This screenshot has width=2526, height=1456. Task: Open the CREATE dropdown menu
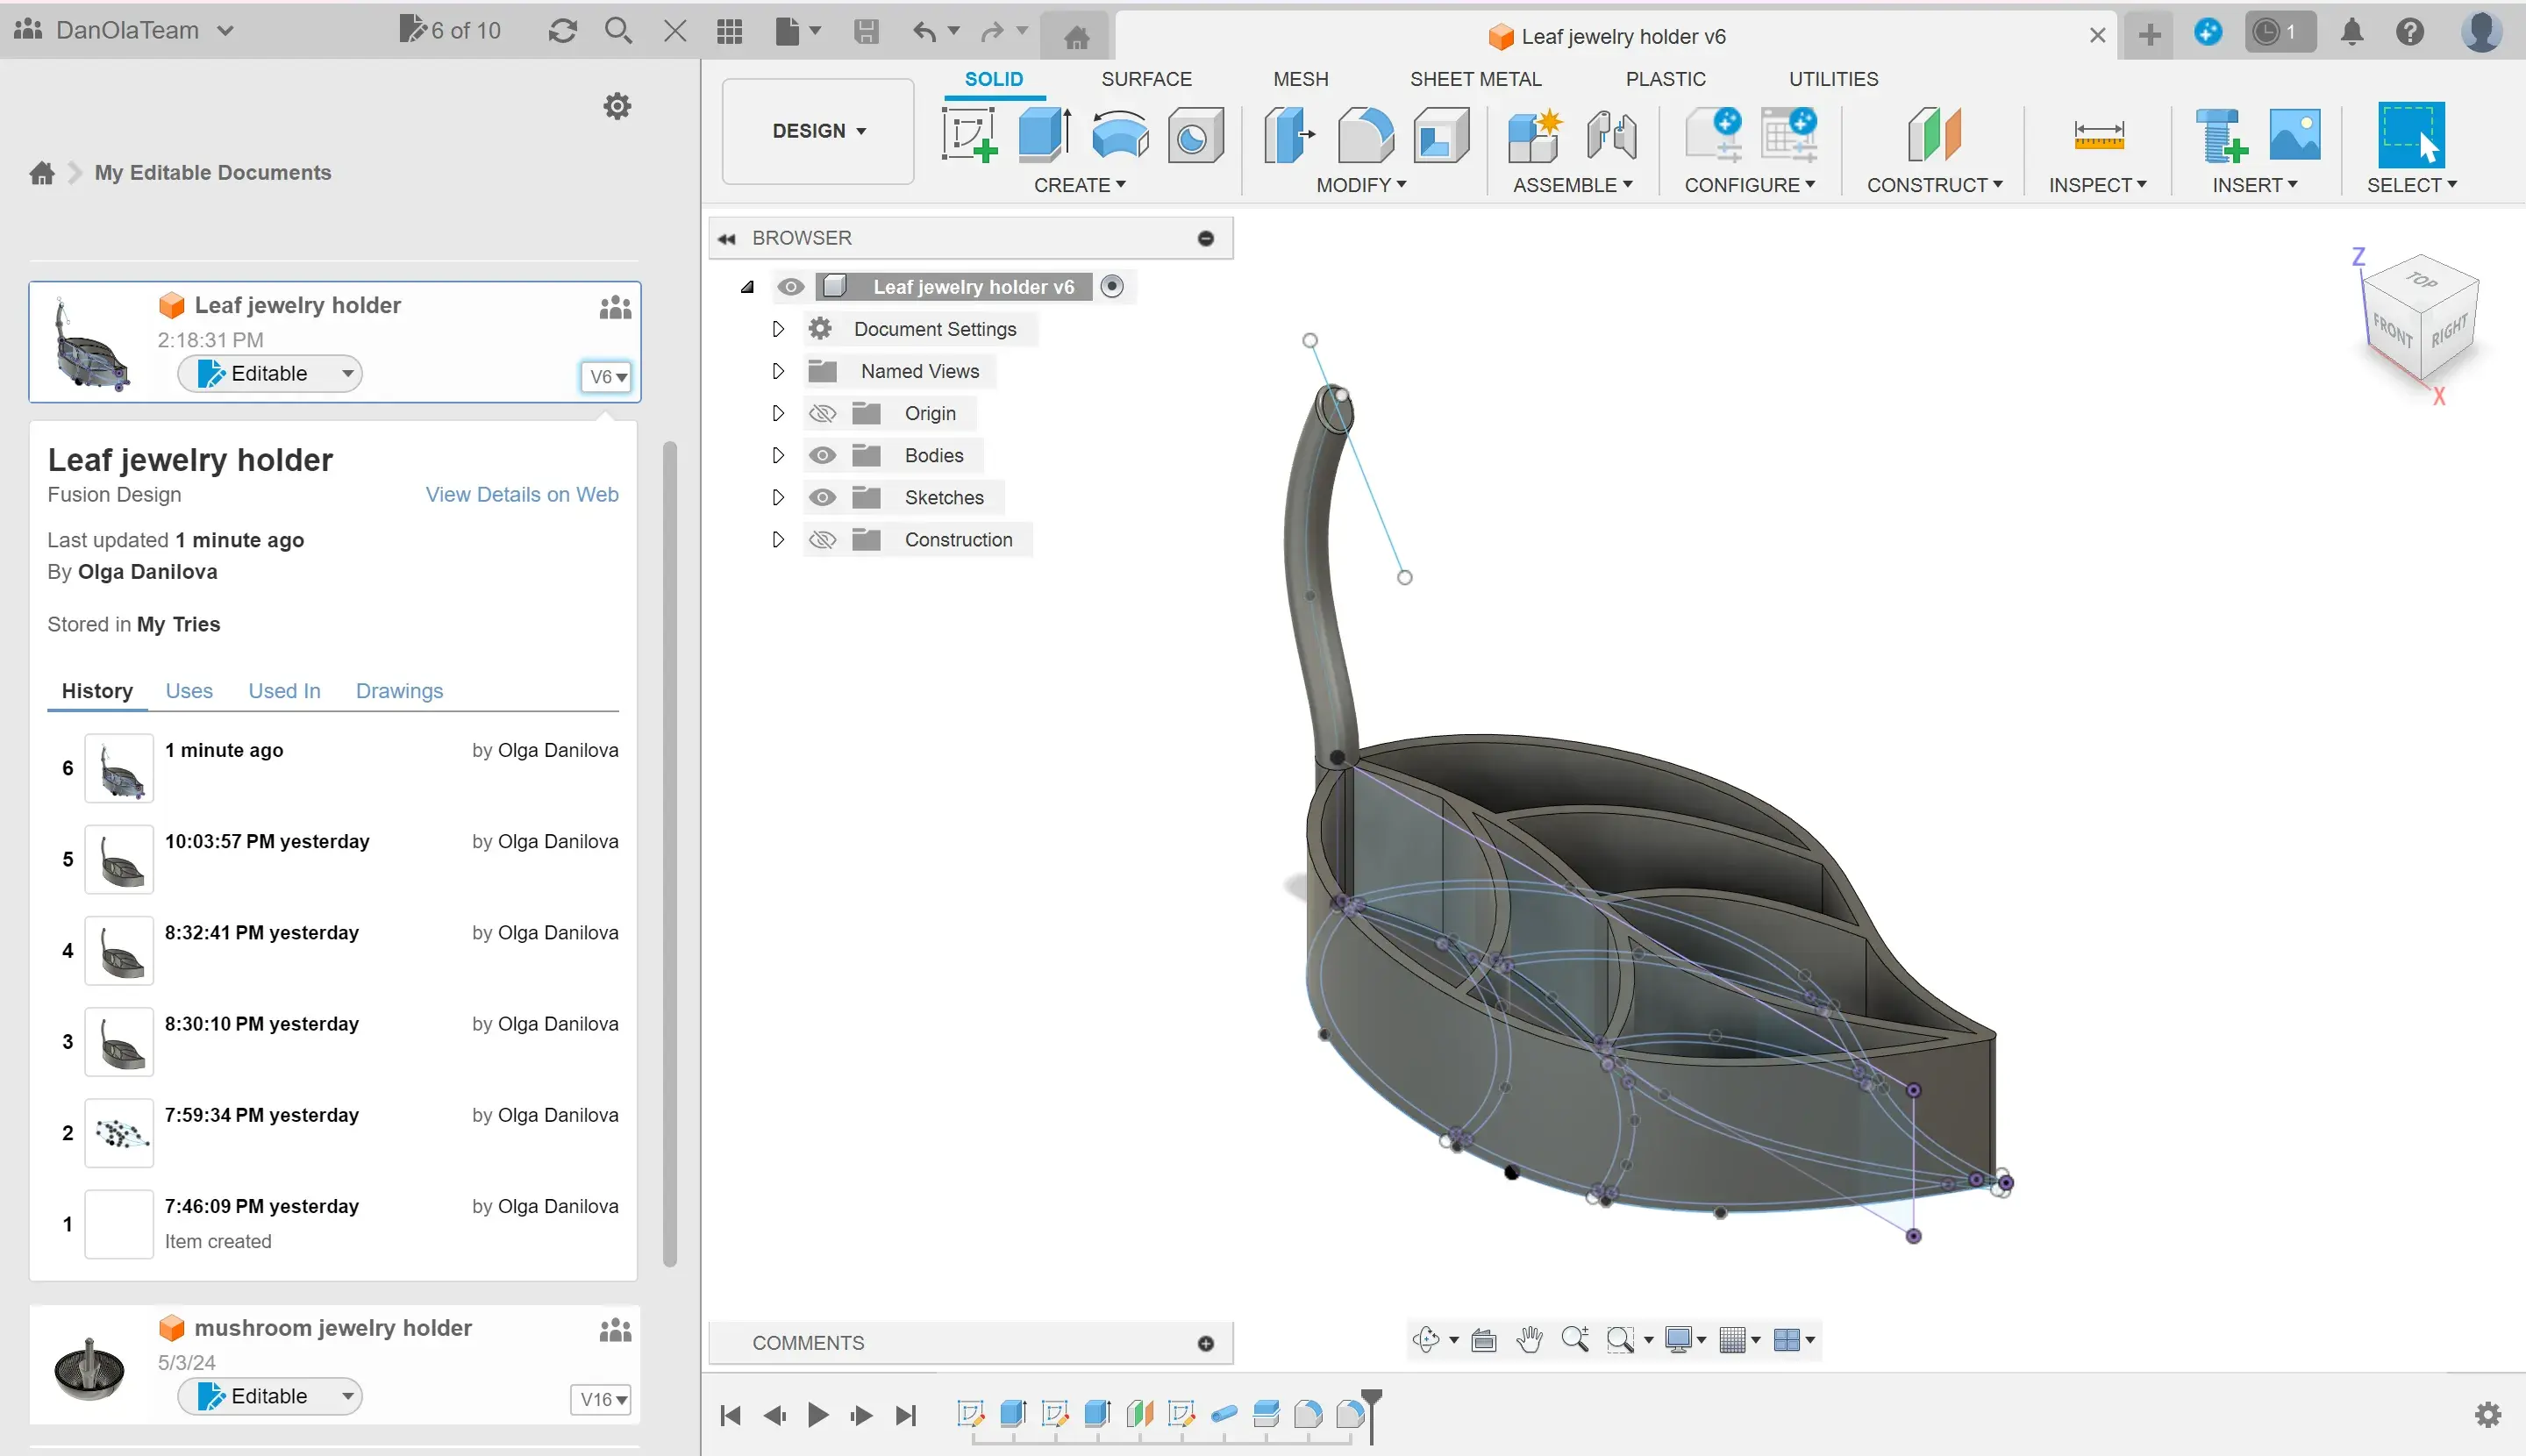(x=1079, y=185)
